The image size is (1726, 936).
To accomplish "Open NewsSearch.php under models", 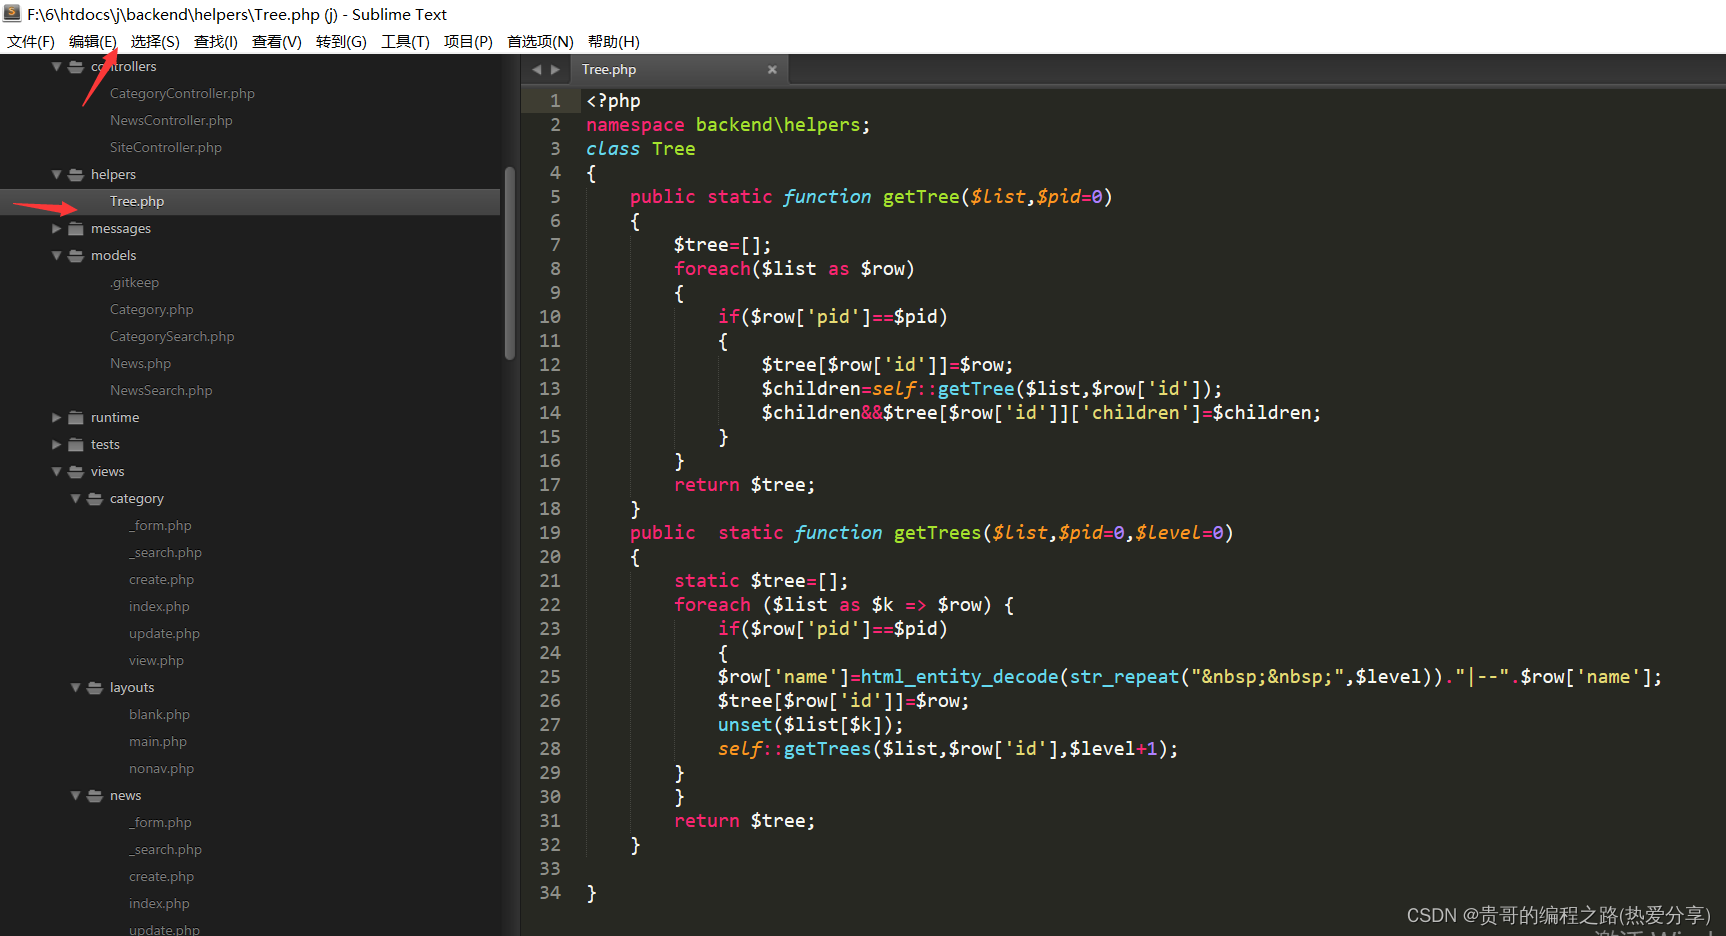I will 161,391.
